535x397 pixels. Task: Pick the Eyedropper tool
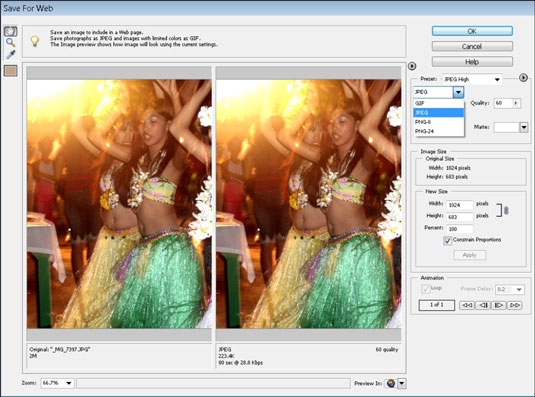coord(11,55)
